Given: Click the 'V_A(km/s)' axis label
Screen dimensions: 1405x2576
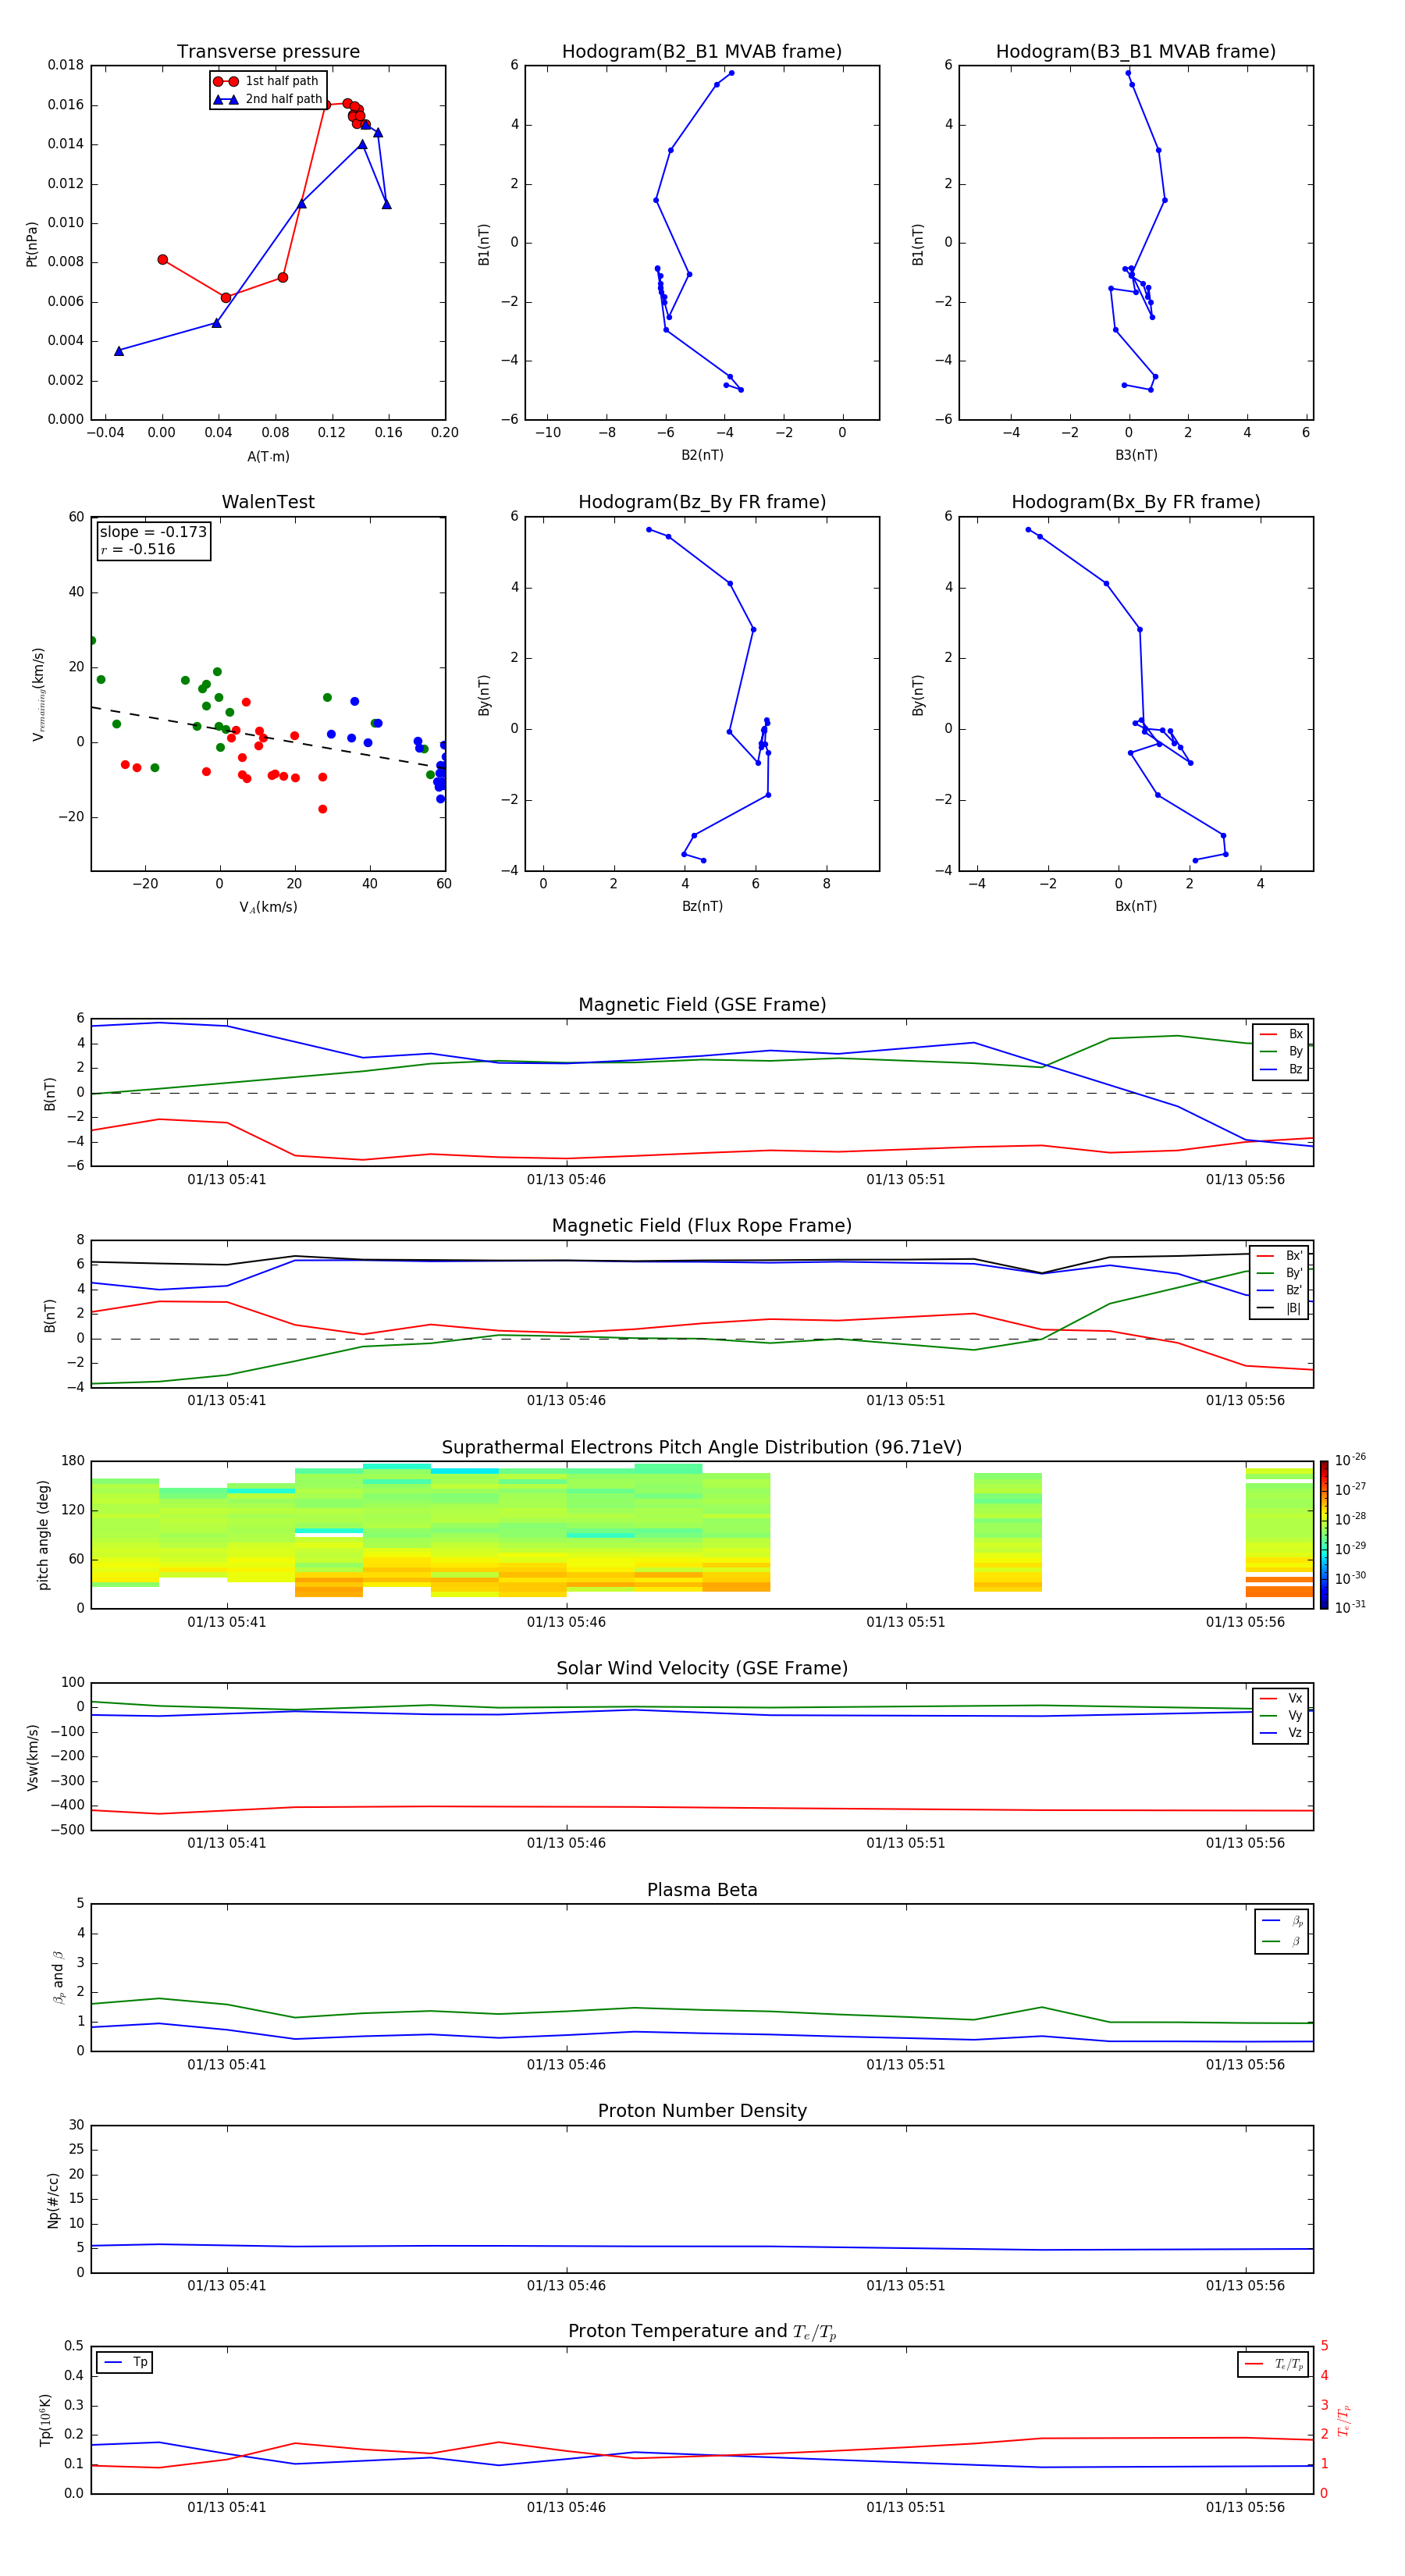Looking at the screenshot, I should (268, 907).
